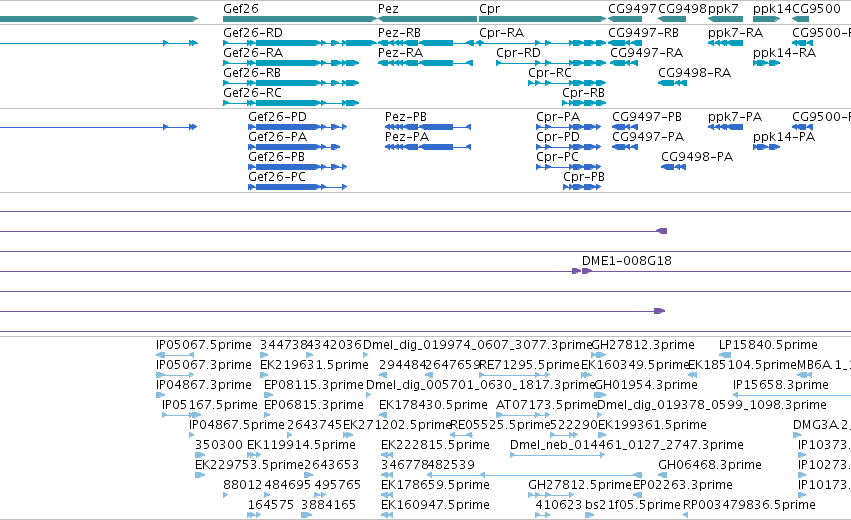
Task: Select protein CG9498-PA
Action: point(697,157)
